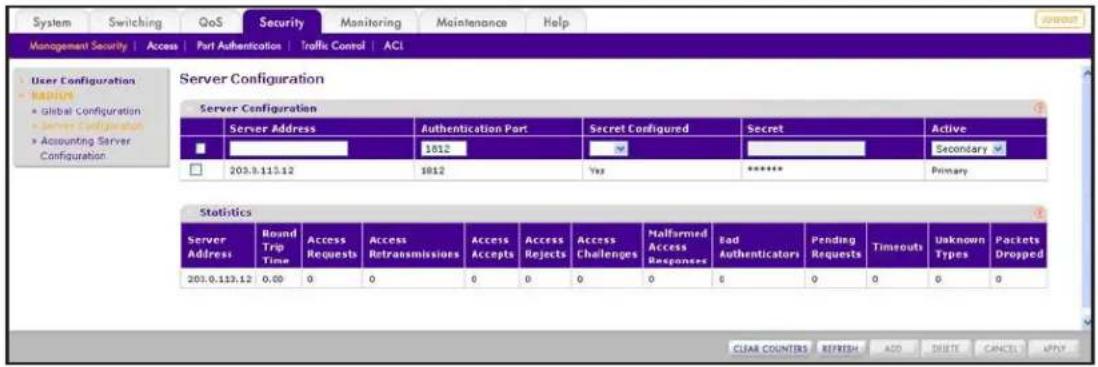Image resolution: width=1098 pixels, height=367 pixels.
Task: Click the Server Address input field
Action: (288, 148)
